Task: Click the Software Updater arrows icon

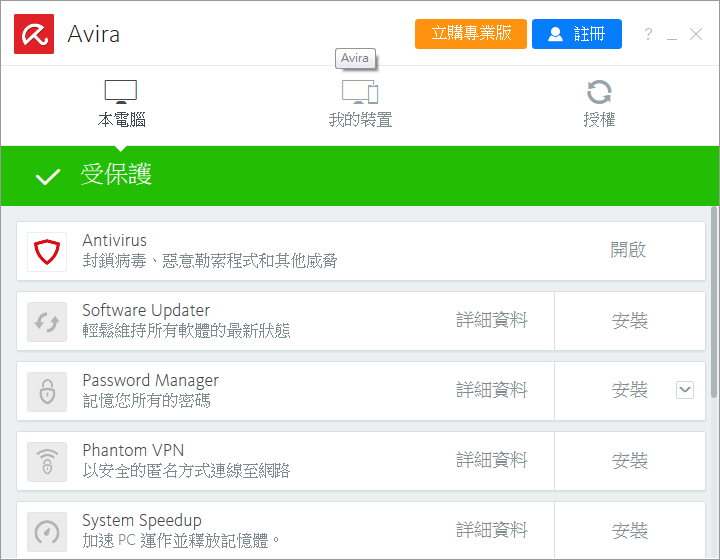Action: (47, 322)
